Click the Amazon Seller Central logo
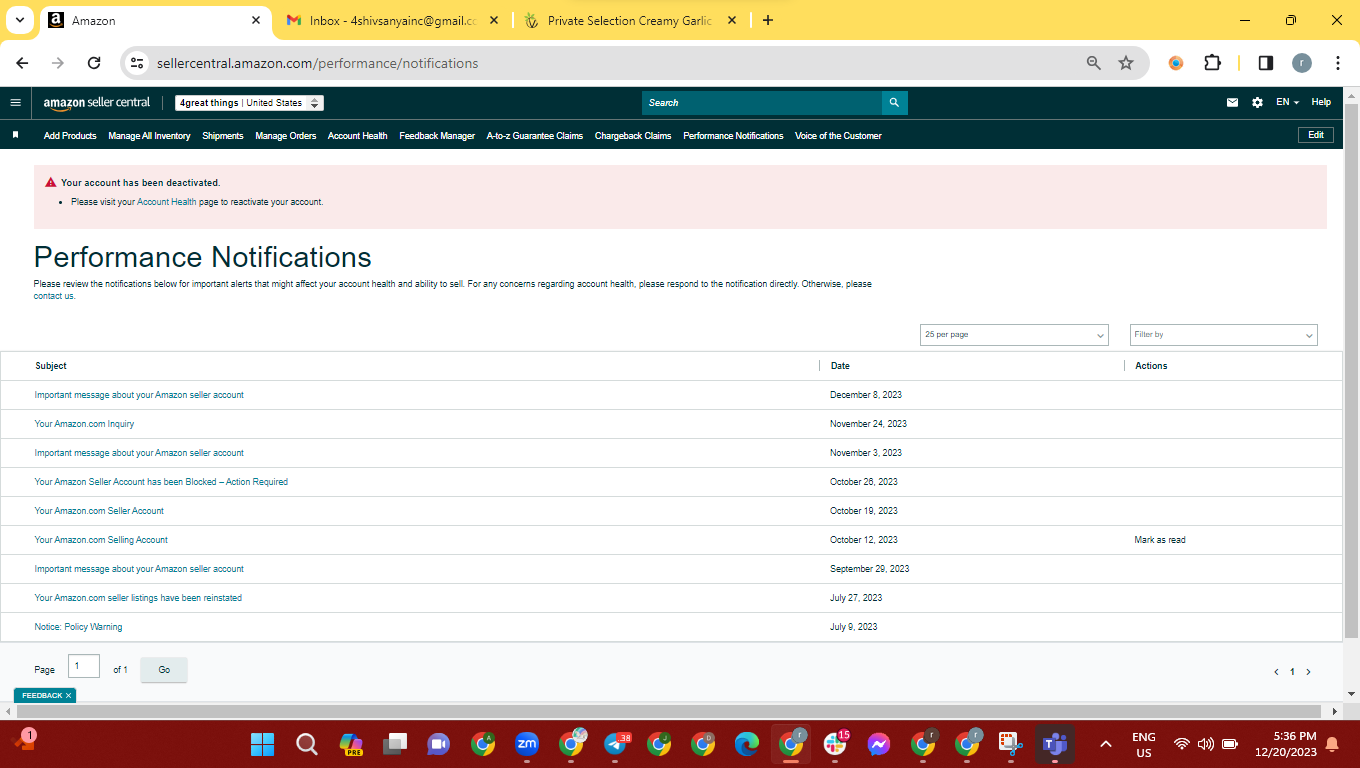This screenshot has width=1360, height=768. pyautogui.click(x=96, y=103)
